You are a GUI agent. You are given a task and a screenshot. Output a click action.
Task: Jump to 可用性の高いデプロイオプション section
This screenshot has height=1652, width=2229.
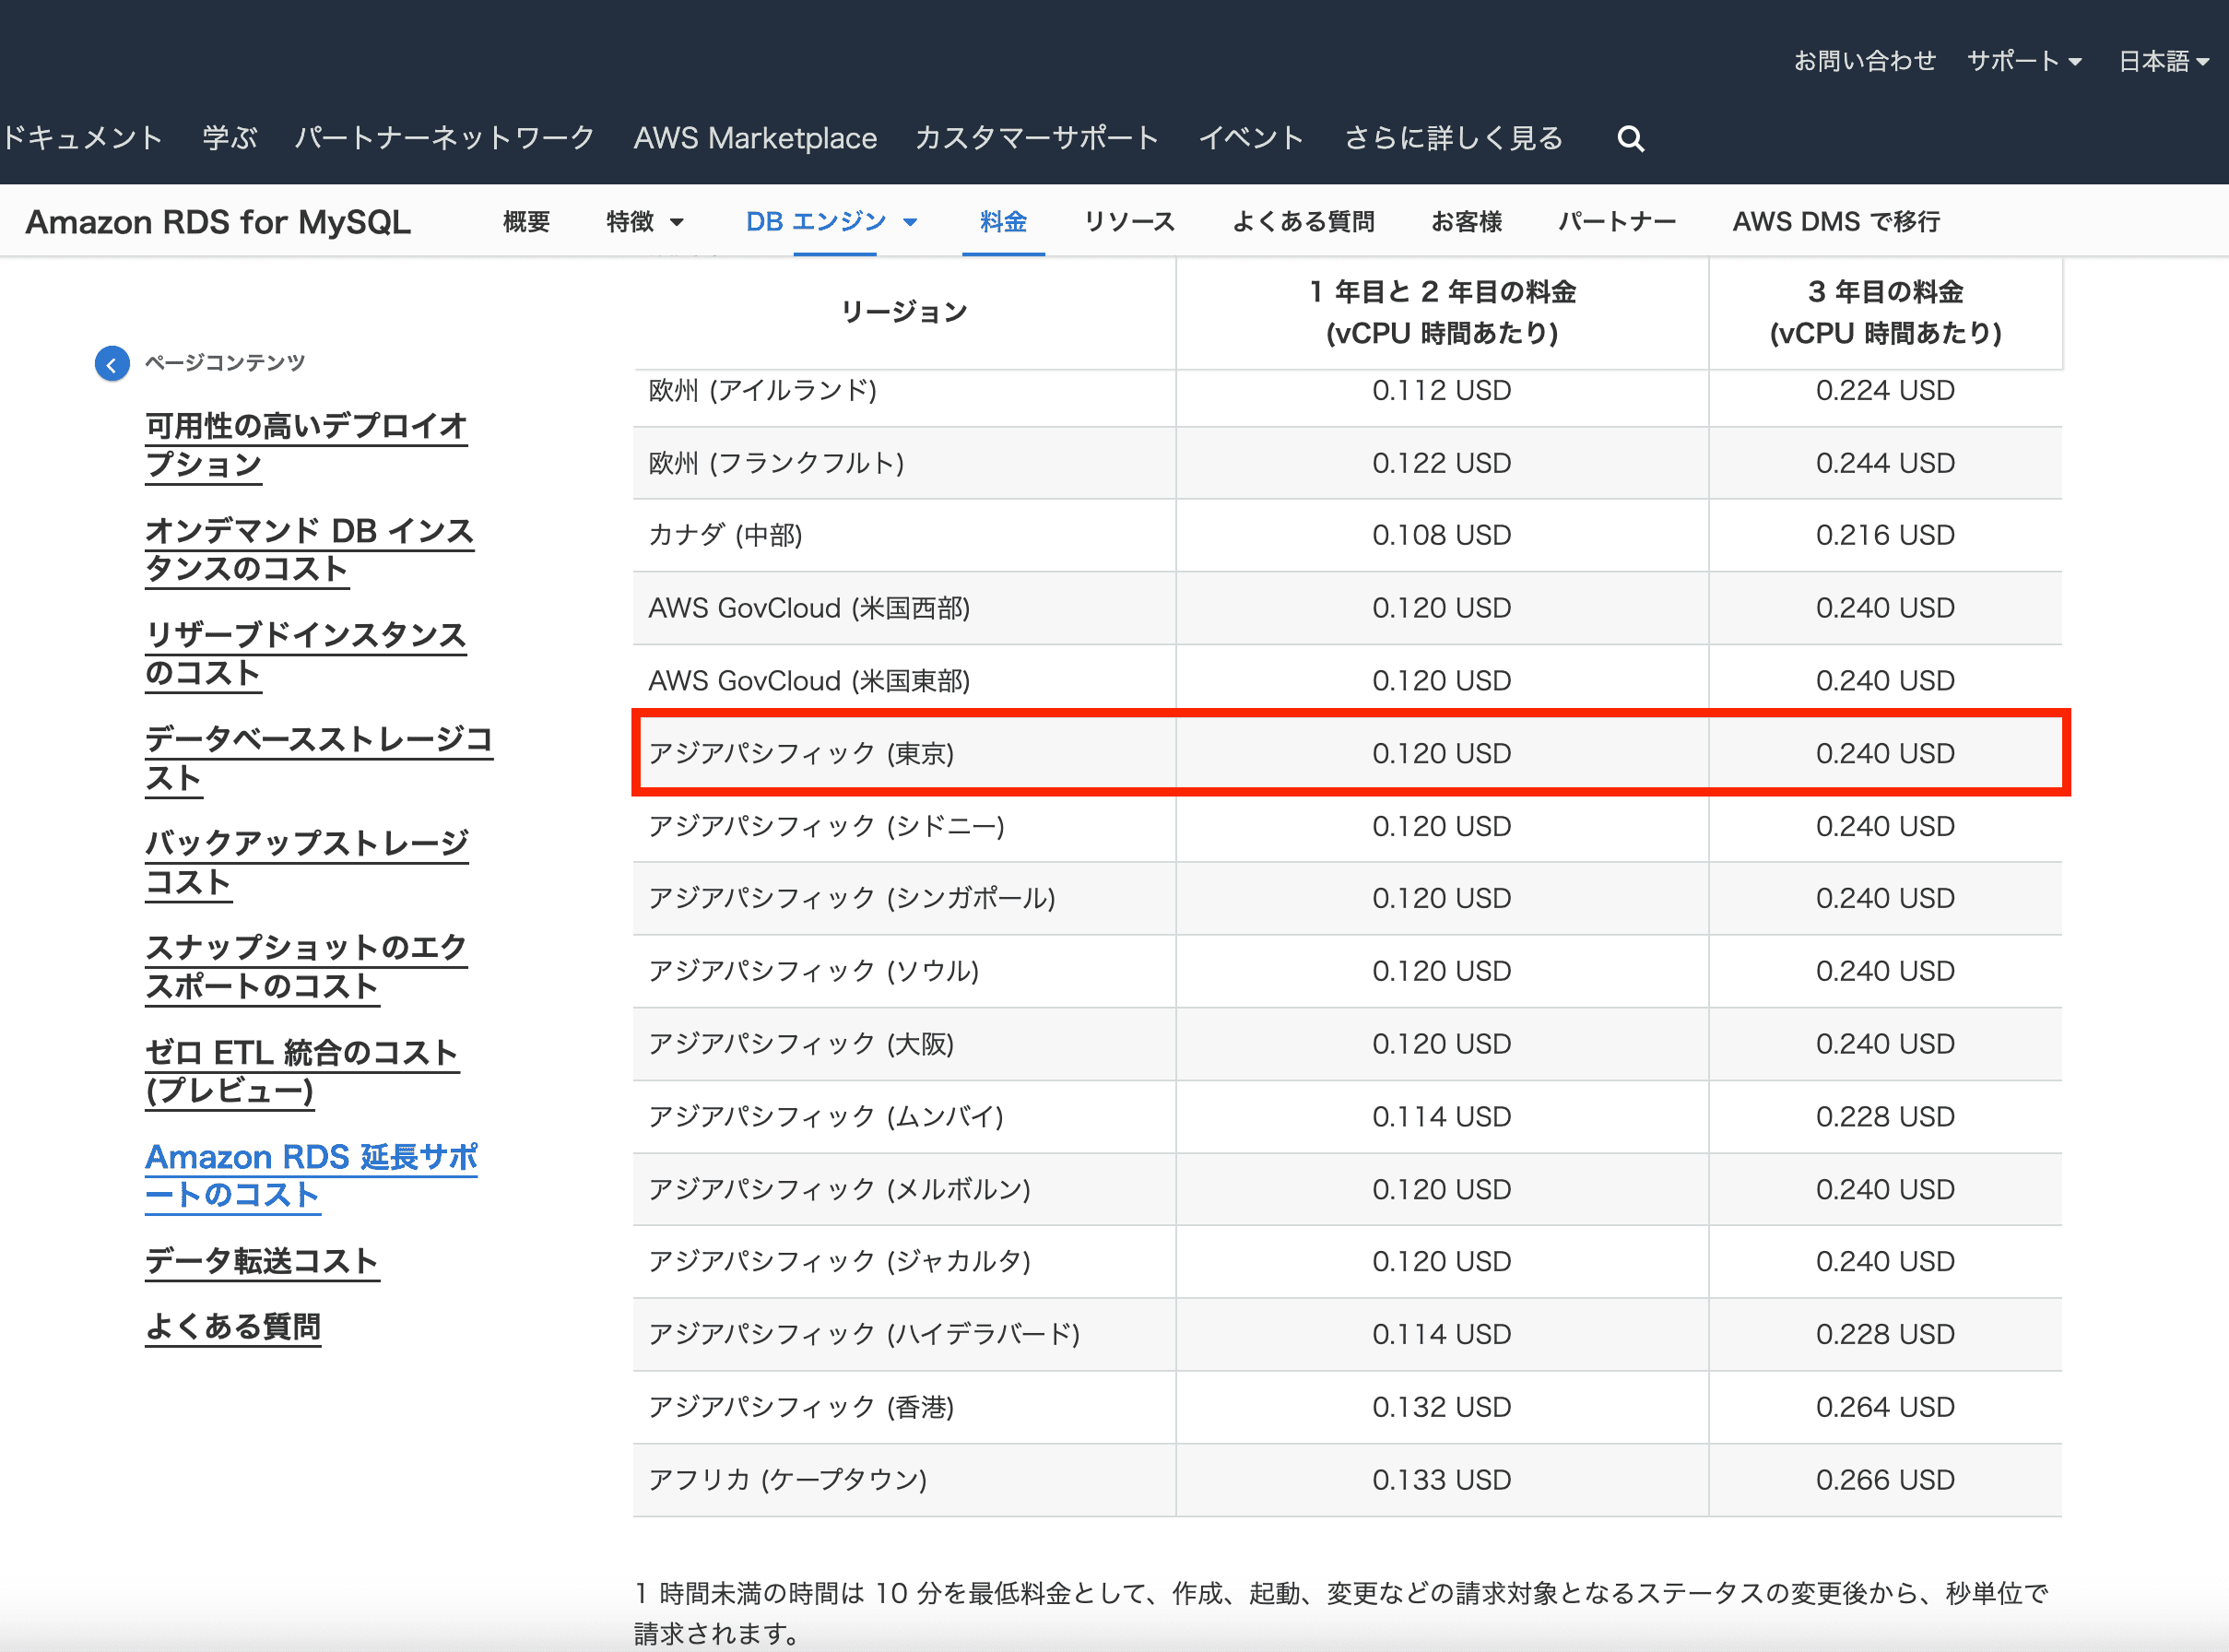(306, 445)
